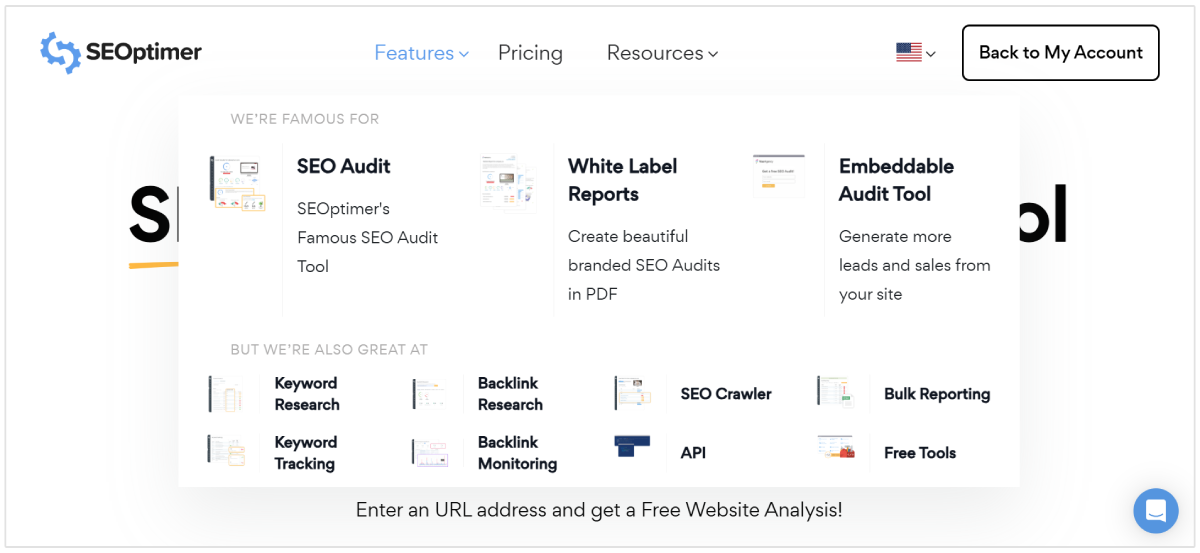The height and width of the screenshot is (553, 1200).
Task: Click the SEOptimer gear logo
Action: 60,53
